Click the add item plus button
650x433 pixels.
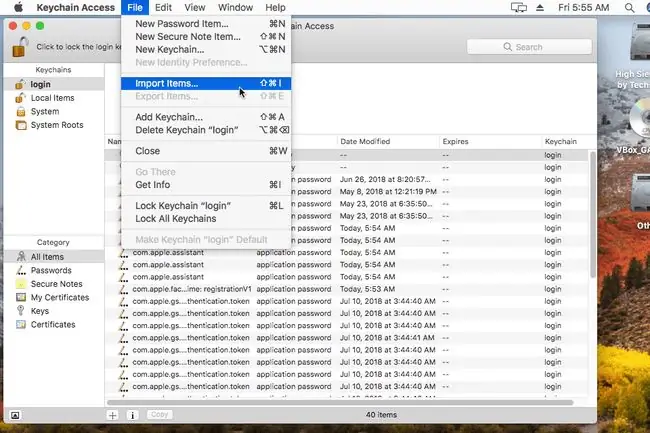(112, 415)
